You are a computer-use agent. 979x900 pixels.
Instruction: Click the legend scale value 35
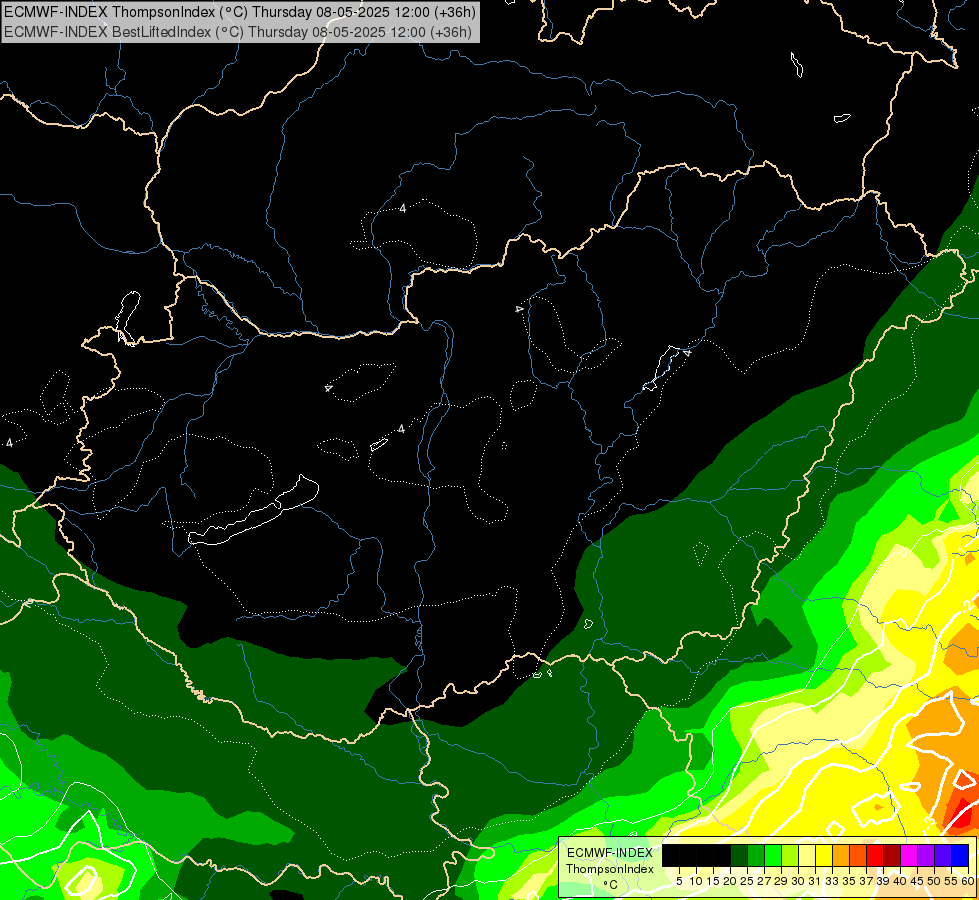[849, 881]
